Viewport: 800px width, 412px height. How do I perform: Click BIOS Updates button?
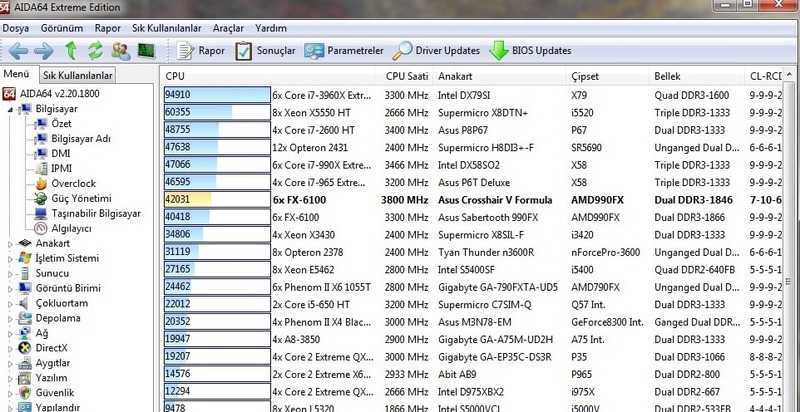tap(530, 50)
